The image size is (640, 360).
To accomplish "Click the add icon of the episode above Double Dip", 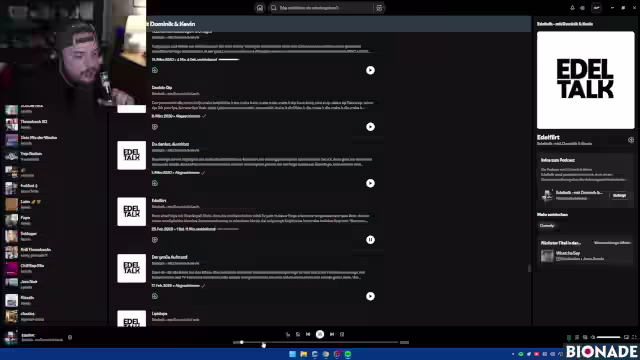I will pos(155,70).
